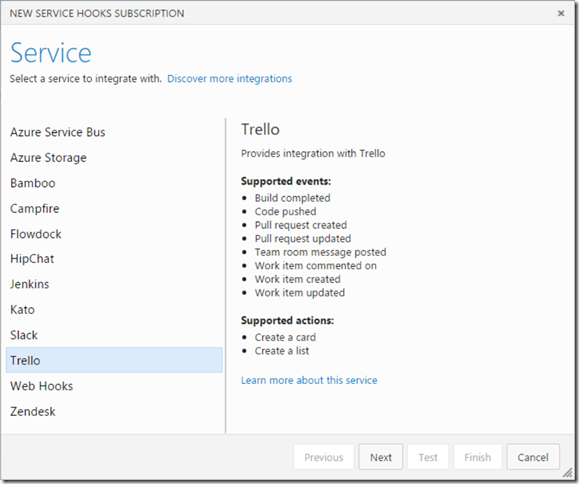Click the dialog resize grip corner
The image size is (579, 484).
point(568,473)
